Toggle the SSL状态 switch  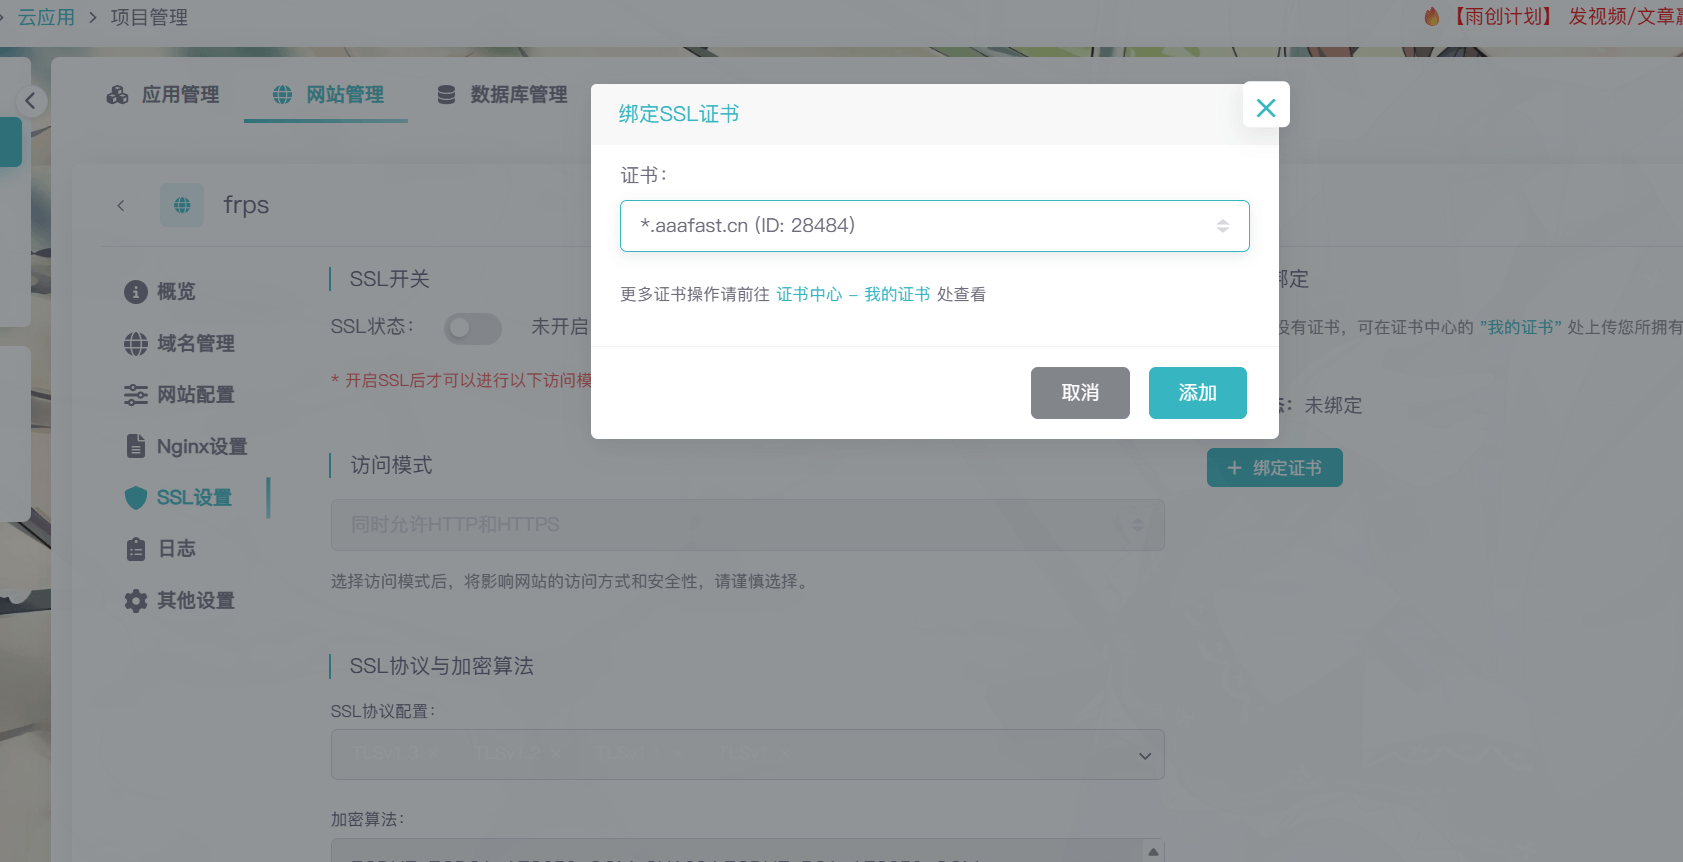pyautogui.click(x=472, y=328)
